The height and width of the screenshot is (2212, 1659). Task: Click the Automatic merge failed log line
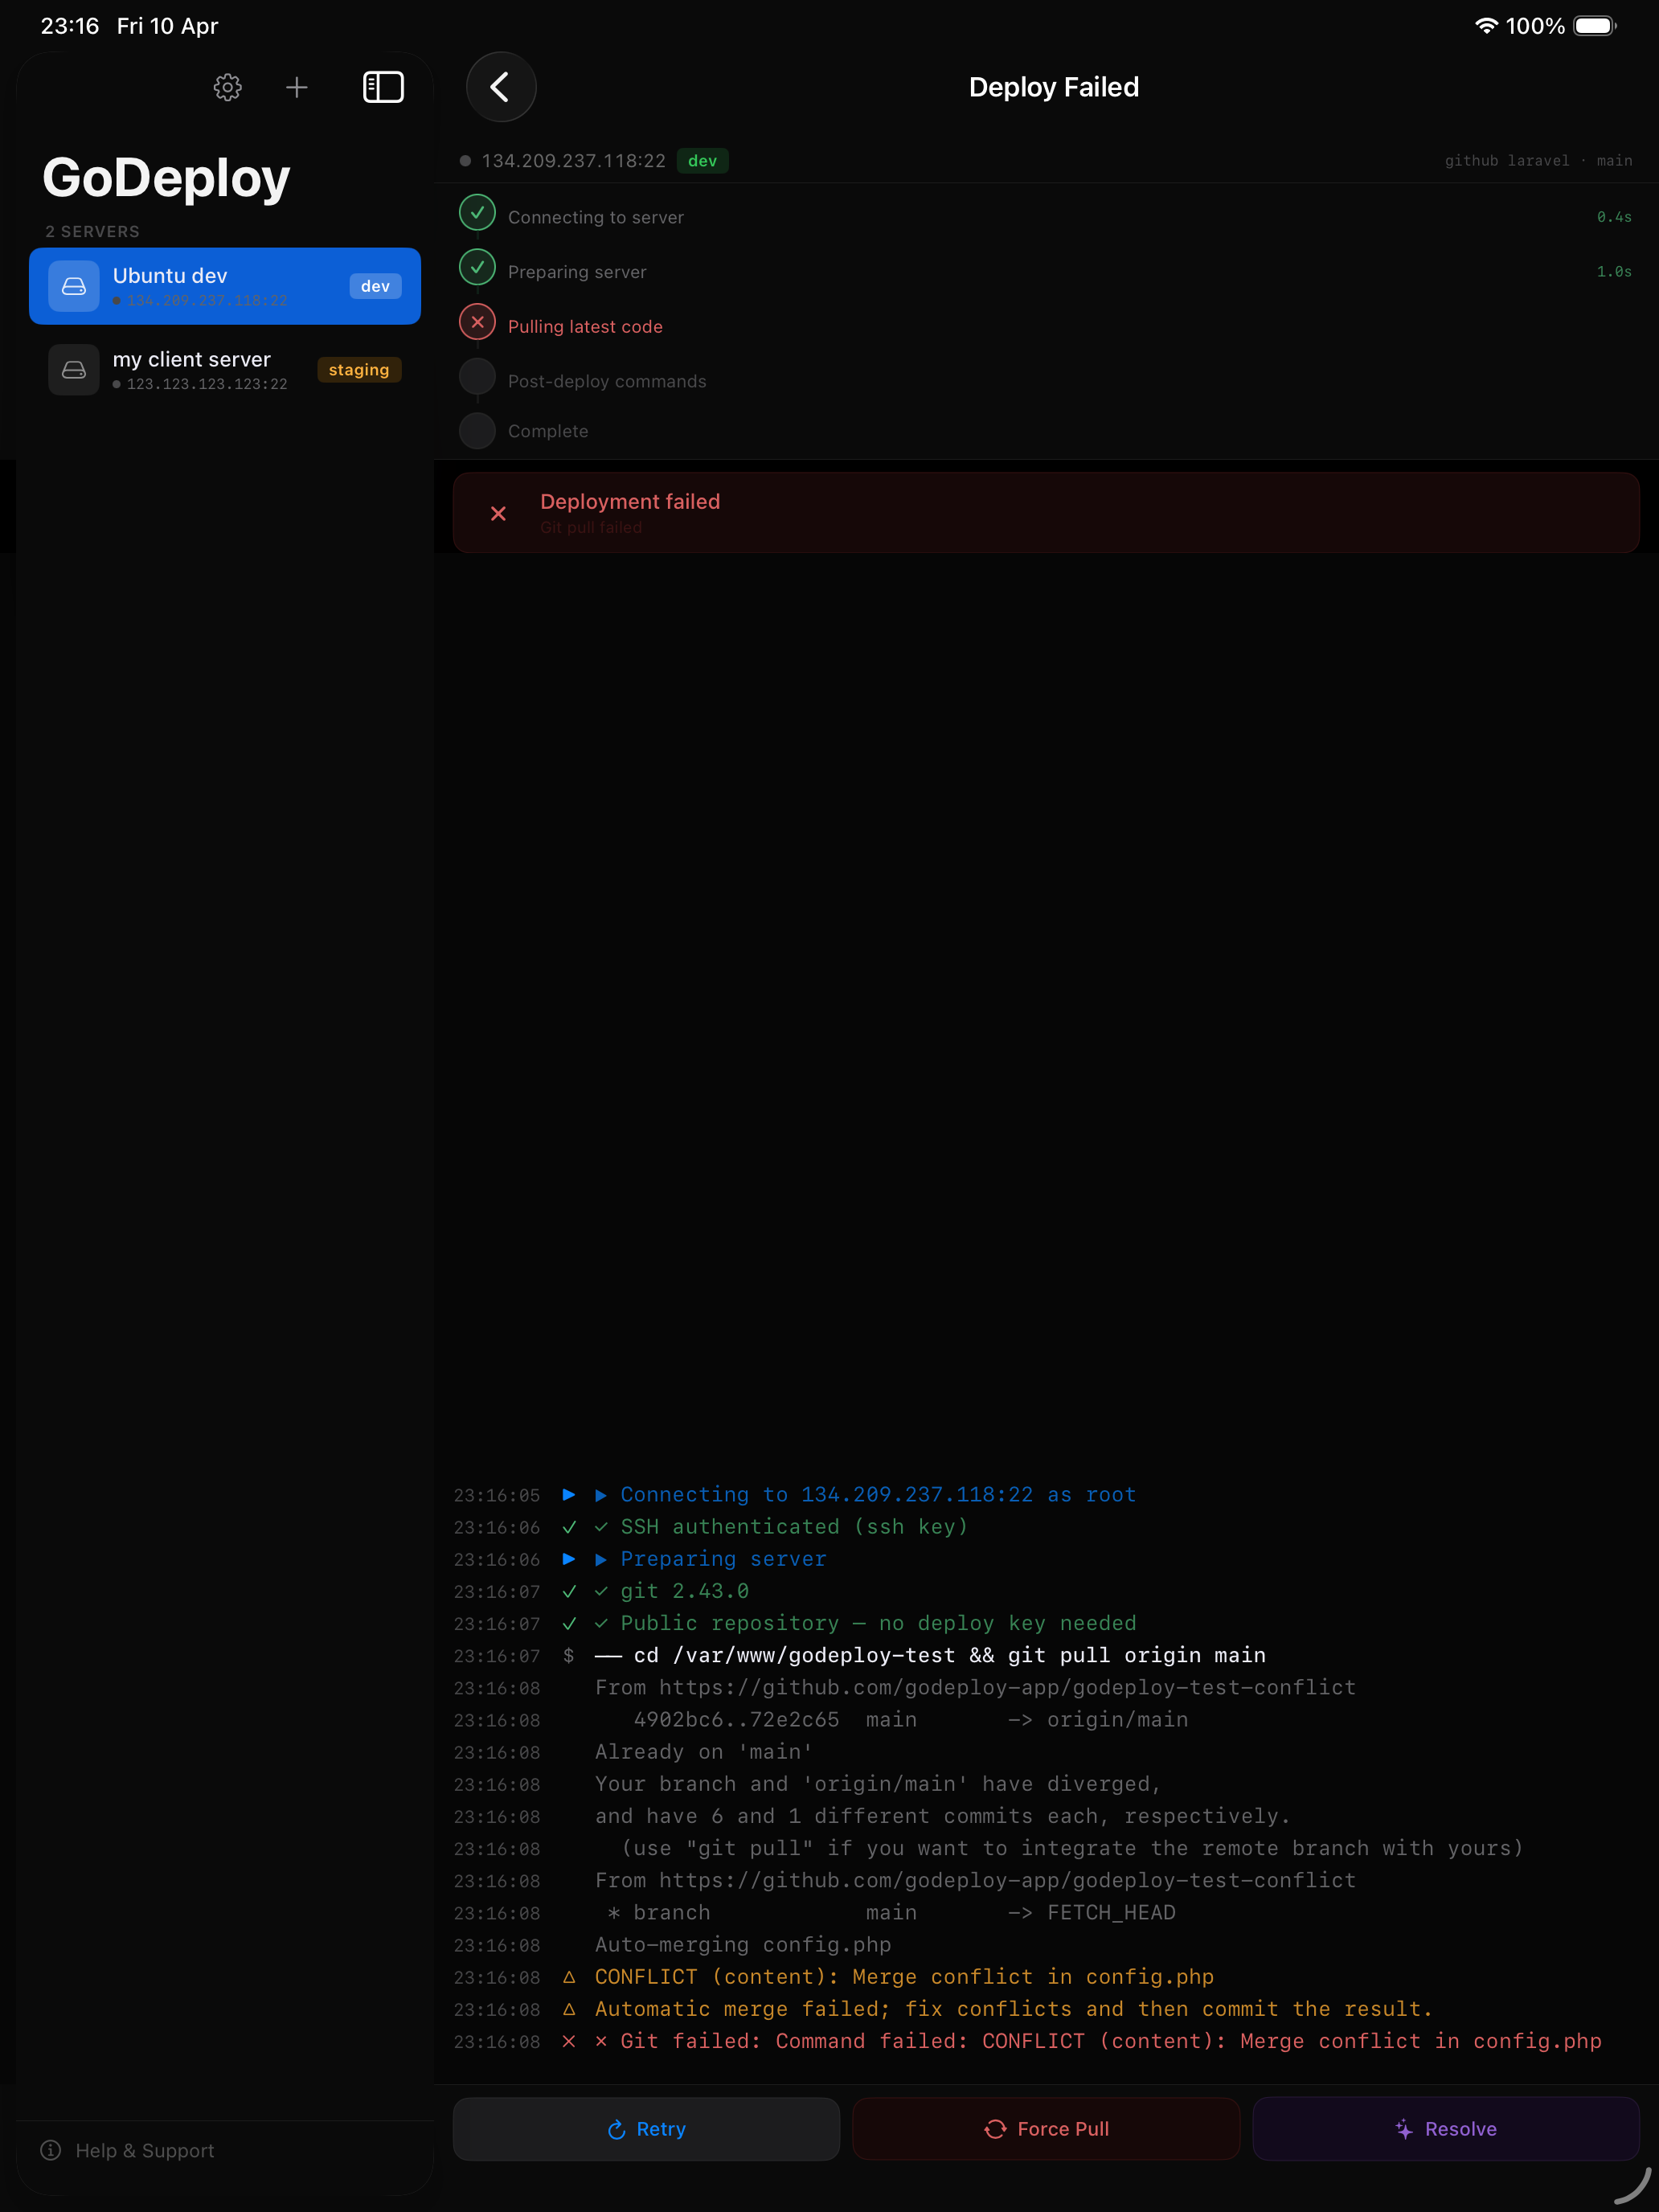tap(1013, 2009)
